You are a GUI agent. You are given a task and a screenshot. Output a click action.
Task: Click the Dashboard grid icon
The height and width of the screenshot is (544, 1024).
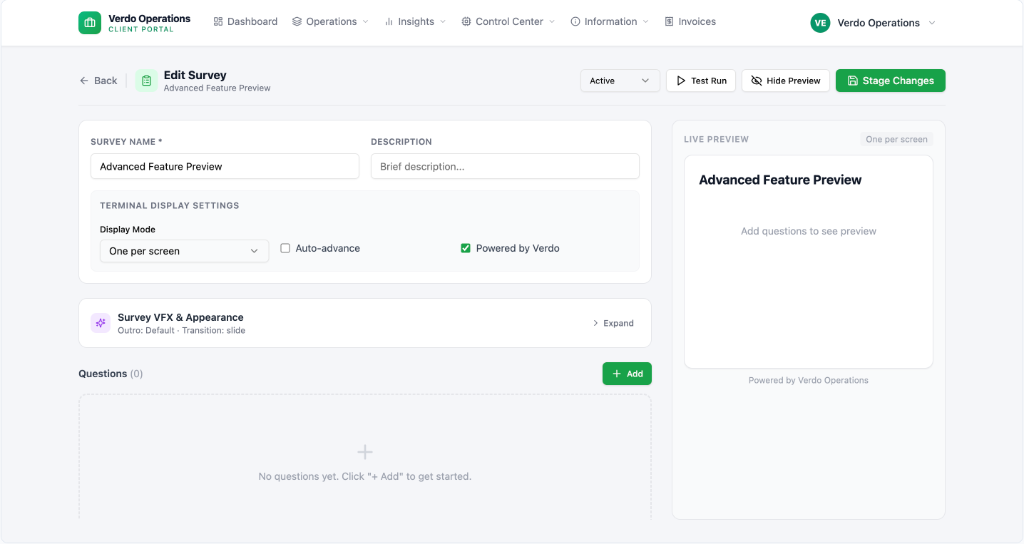218,22
